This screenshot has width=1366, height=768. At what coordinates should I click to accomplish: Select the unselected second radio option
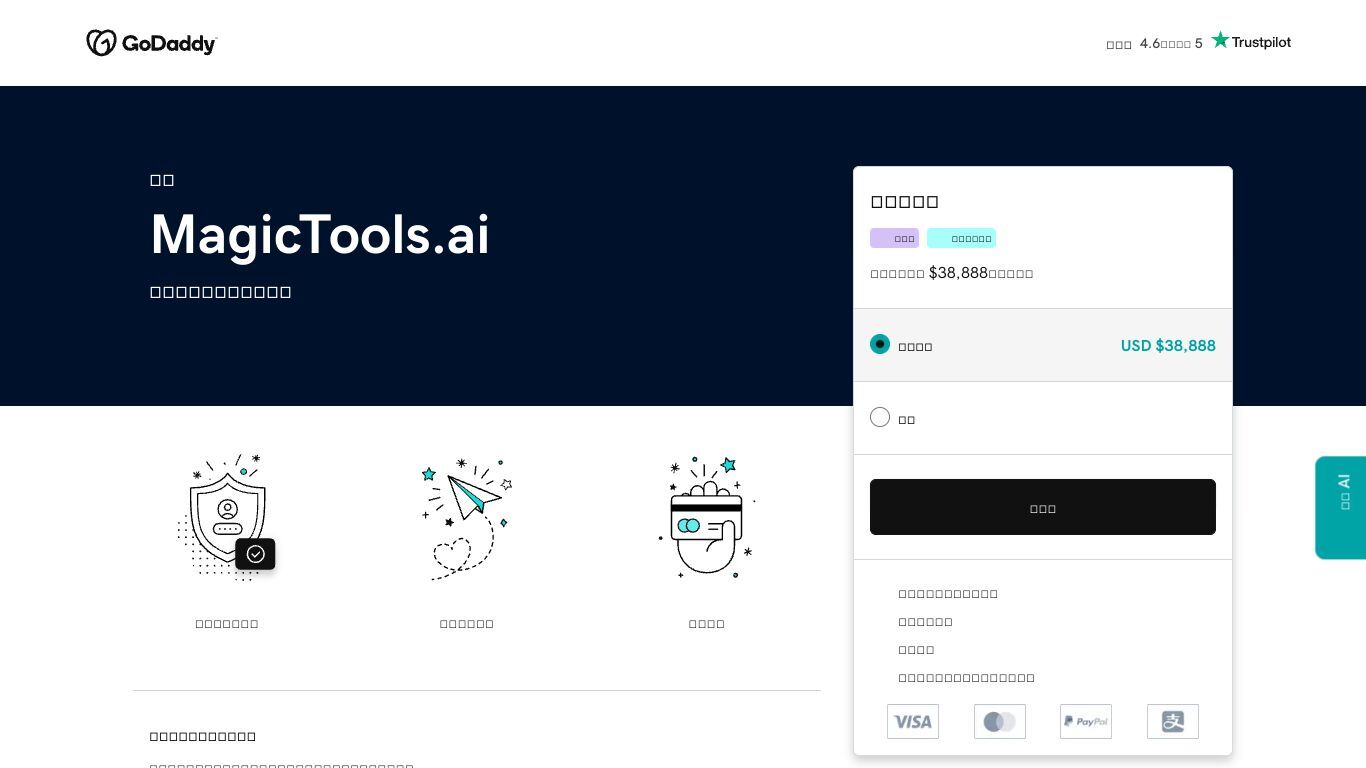(880, 417)
